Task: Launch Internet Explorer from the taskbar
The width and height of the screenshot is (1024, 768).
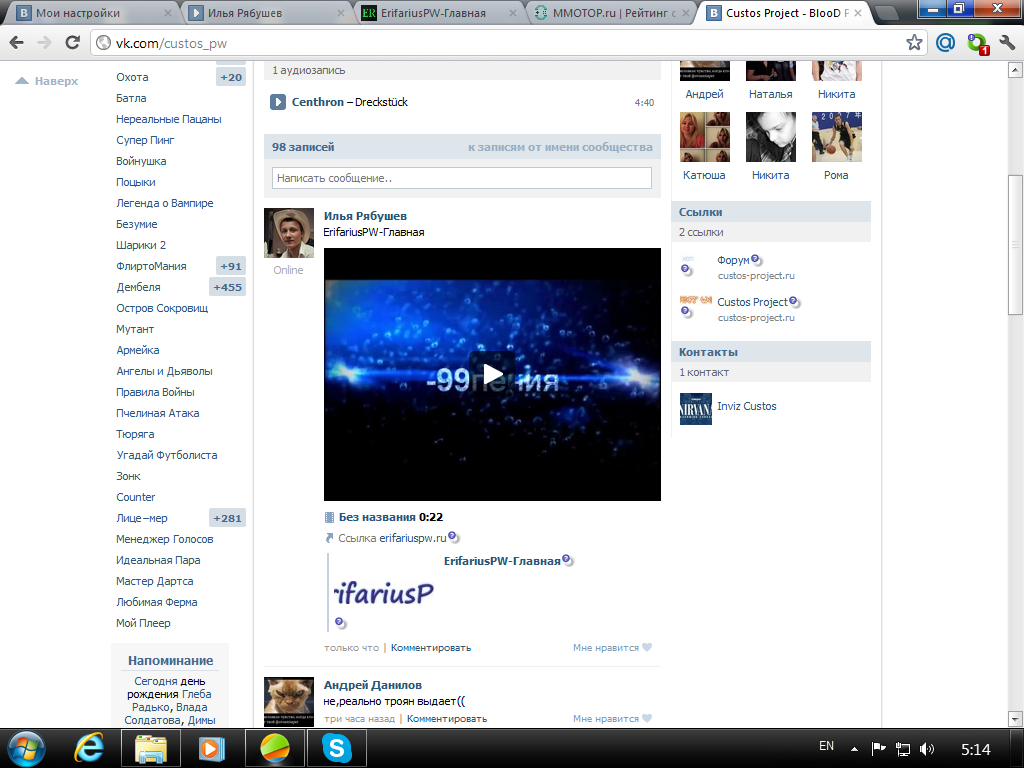Action: [89, 748]
